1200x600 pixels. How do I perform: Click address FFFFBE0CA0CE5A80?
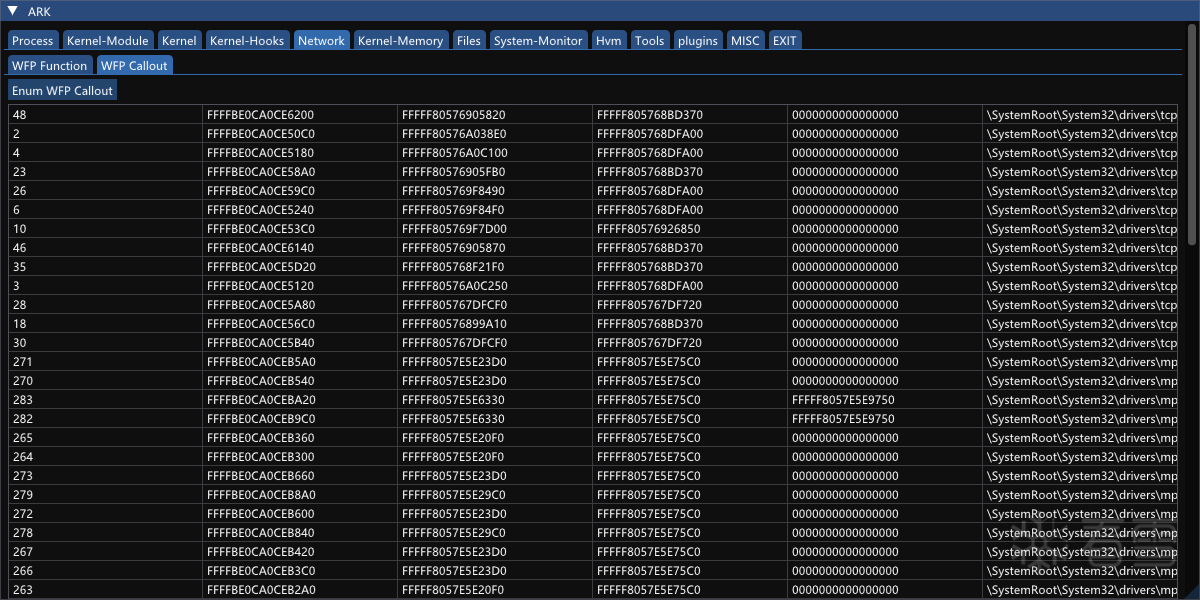tap(300, 305)
